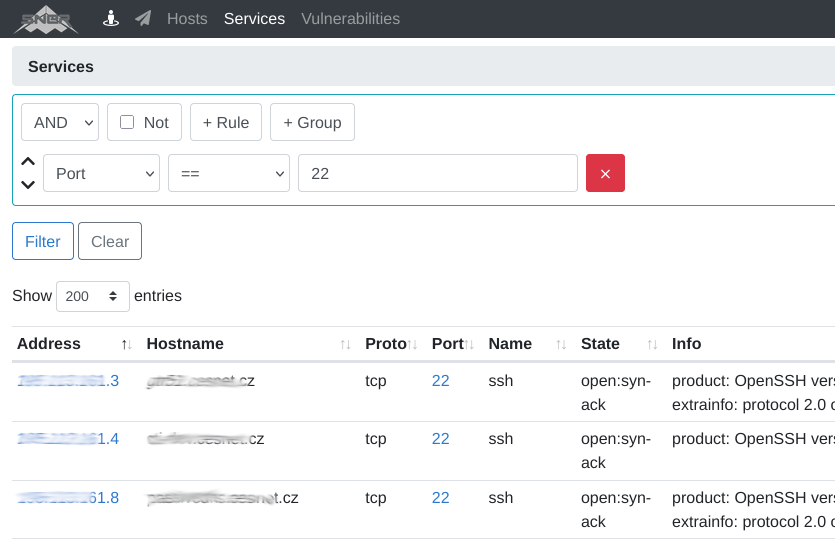Screen dimensions: 835x541
Task: Expand the Port field selector
Action: (101, 173)
